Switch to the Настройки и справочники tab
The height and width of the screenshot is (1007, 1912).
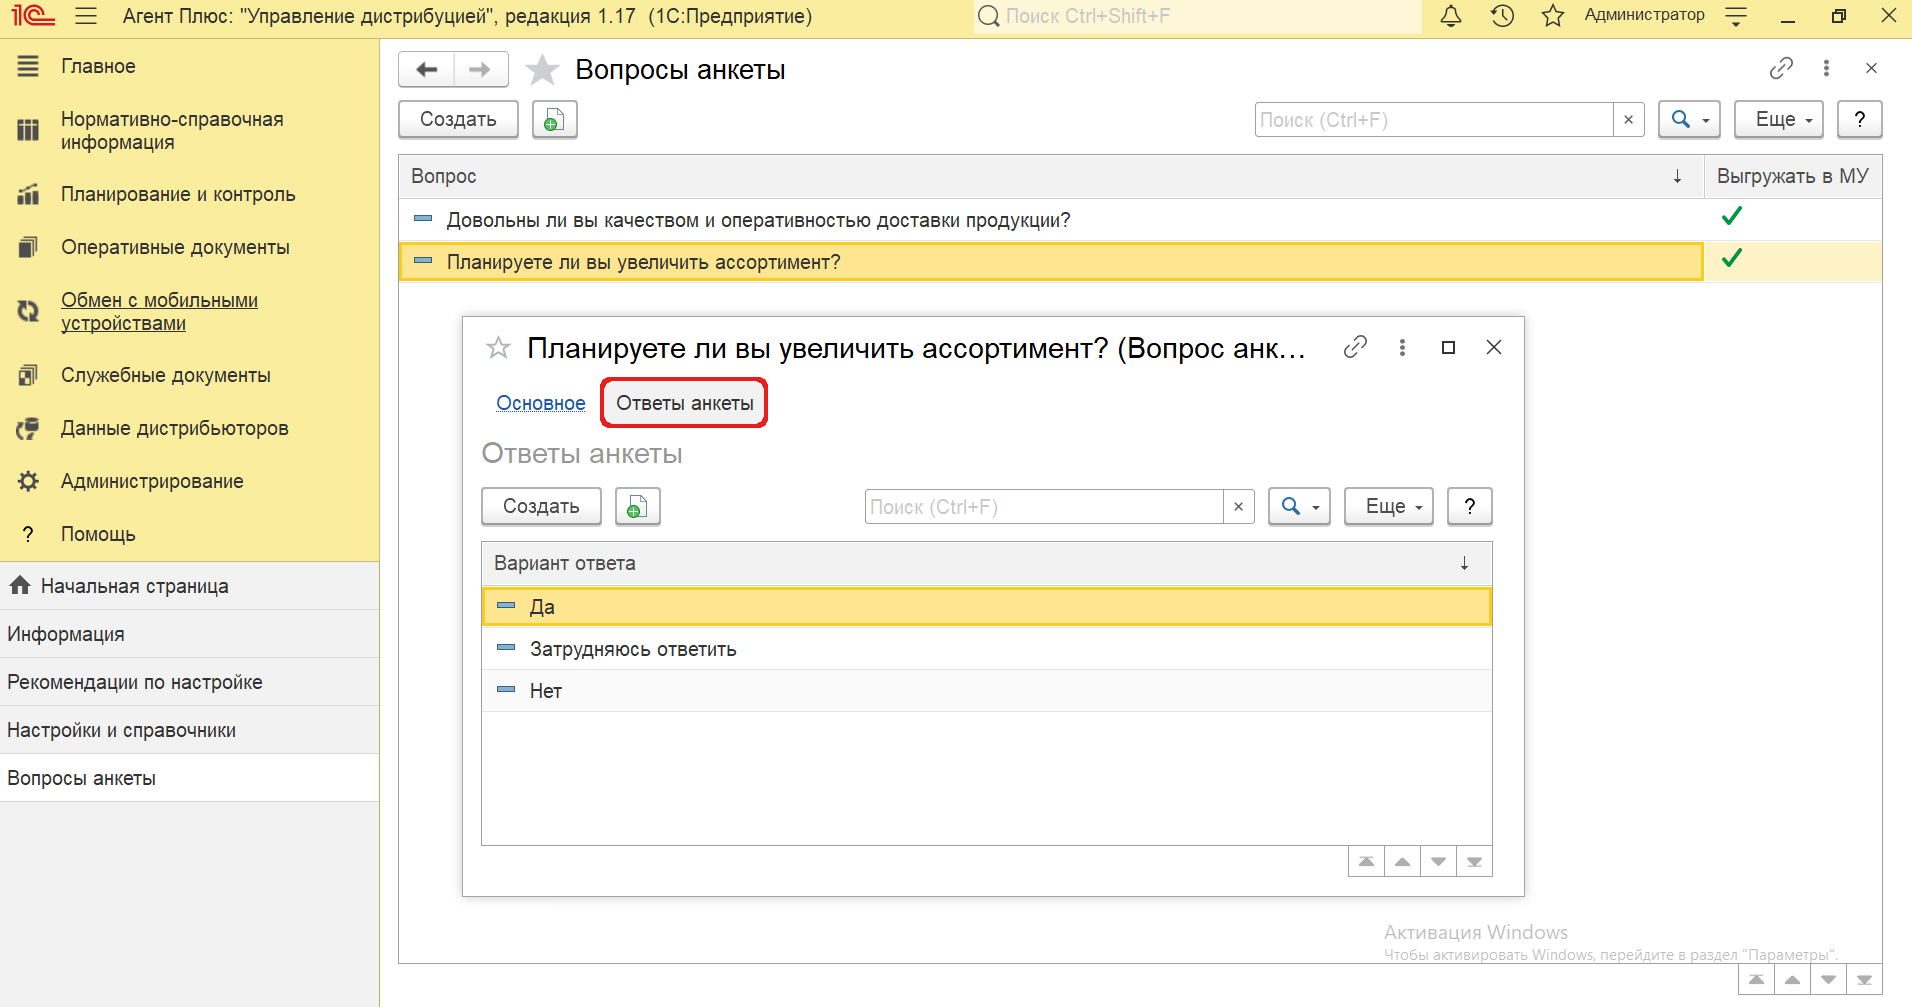pos(189,730)
